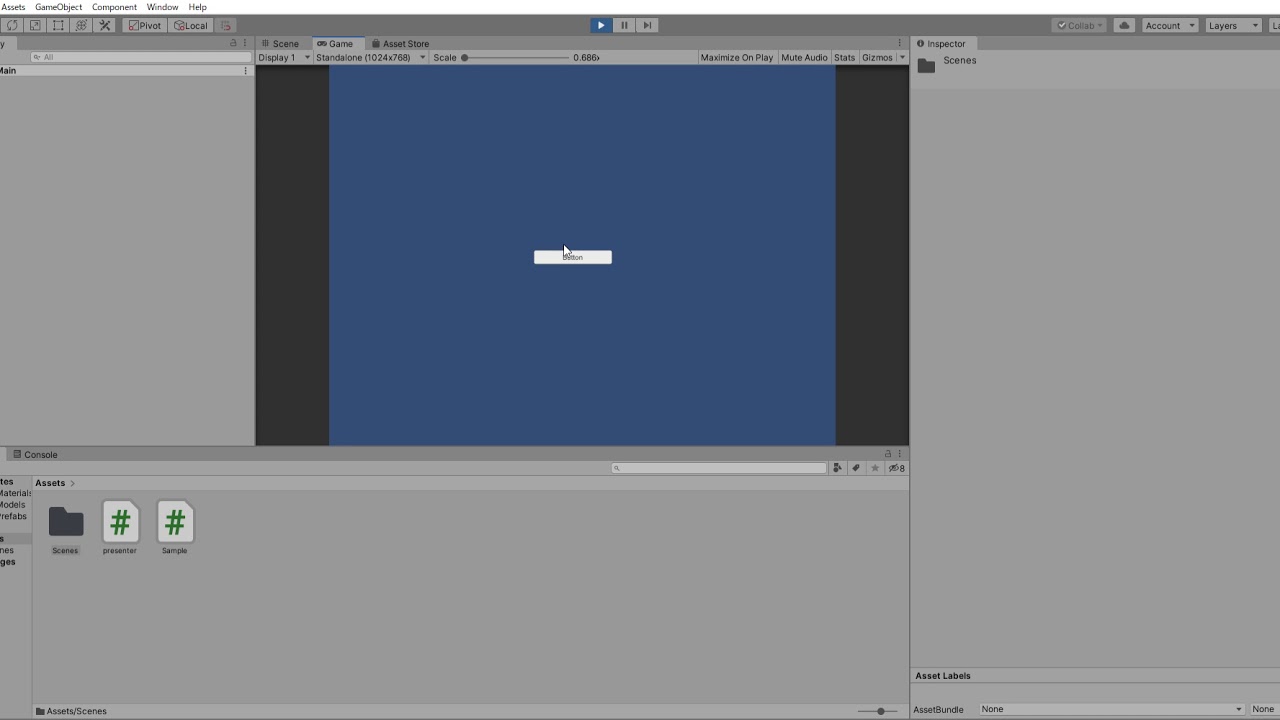1280x720 pixels.
Task: Open the Layers dropdown
Action: 1233,25
